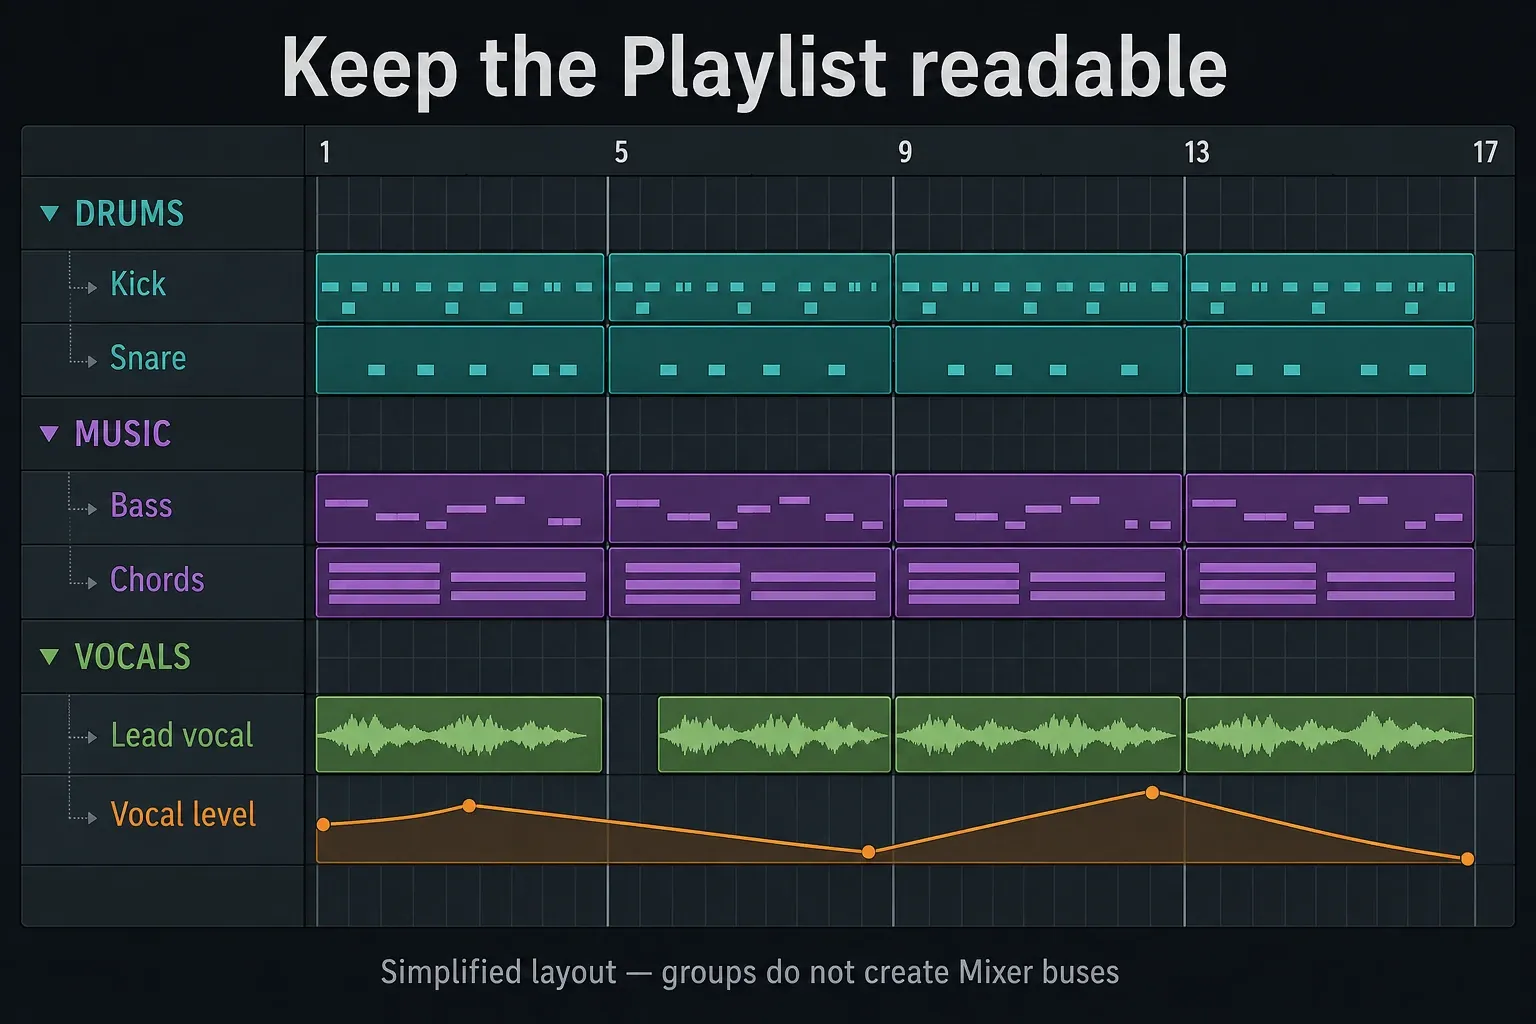Click the DRUMS group name
Viewport: 1536px width, 1024px height.
click(130, 213)
